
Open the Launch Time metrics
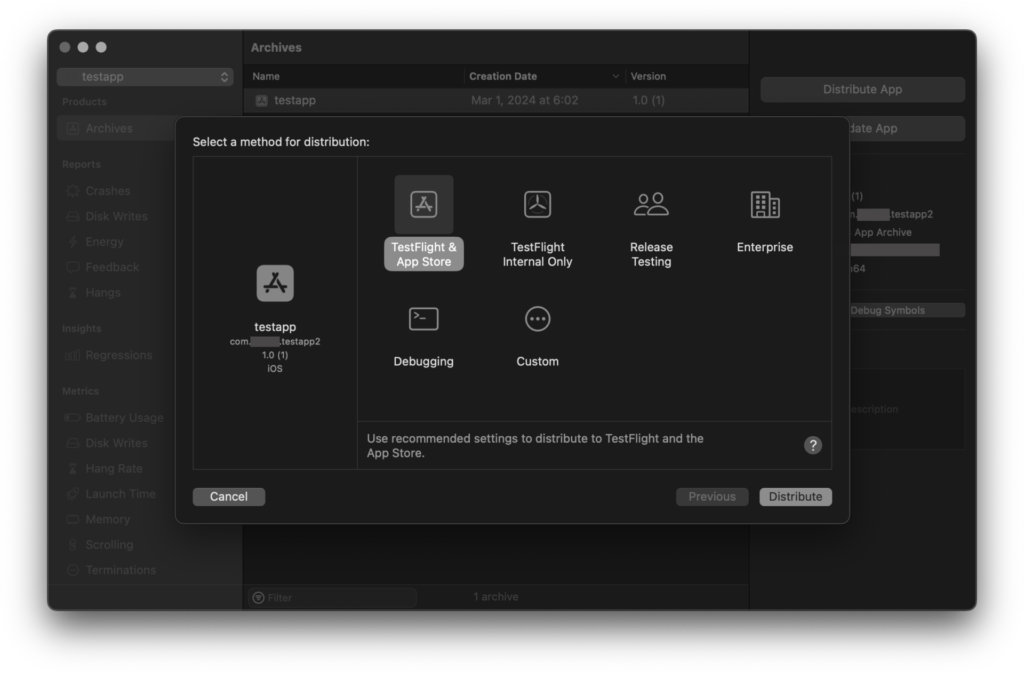[121, 494]
